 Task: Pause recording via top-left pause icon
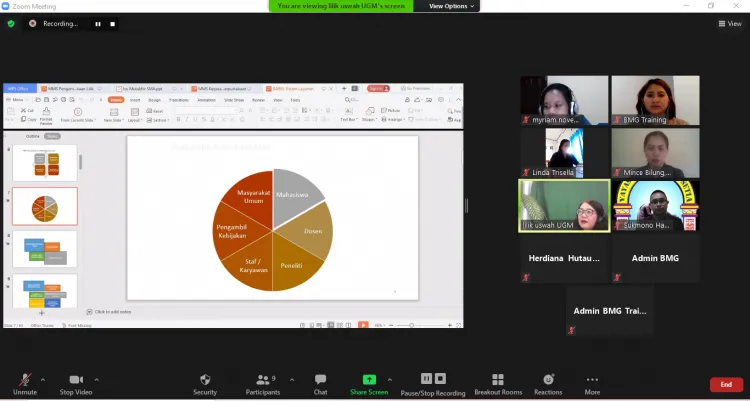pos(98,24)
